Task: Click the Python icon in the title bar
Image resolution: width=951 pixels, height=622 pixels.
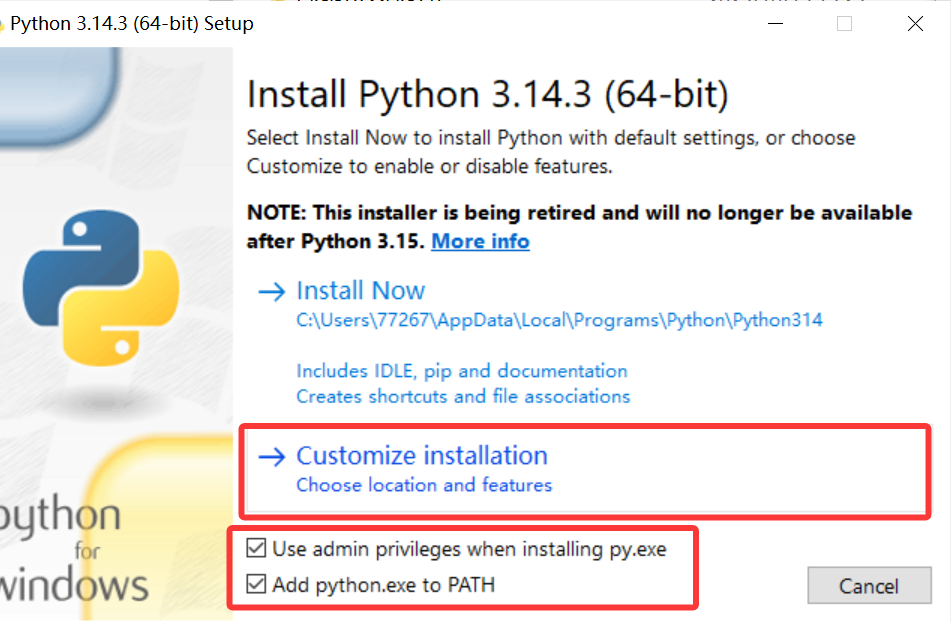Action: click(2, 24)
